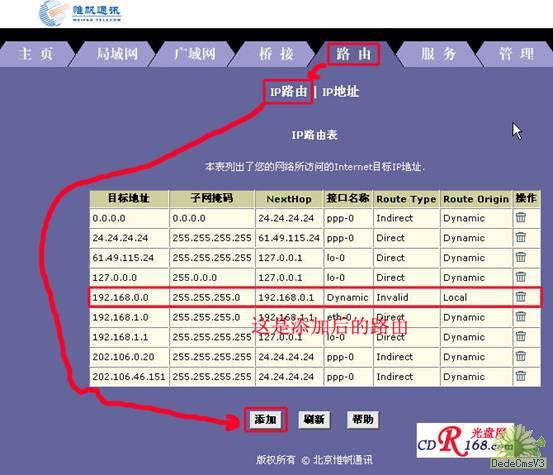Delete the 0.0.0.0 route with trash icon
This screenshot has height=475, width=553.
(x=521, y=217)
